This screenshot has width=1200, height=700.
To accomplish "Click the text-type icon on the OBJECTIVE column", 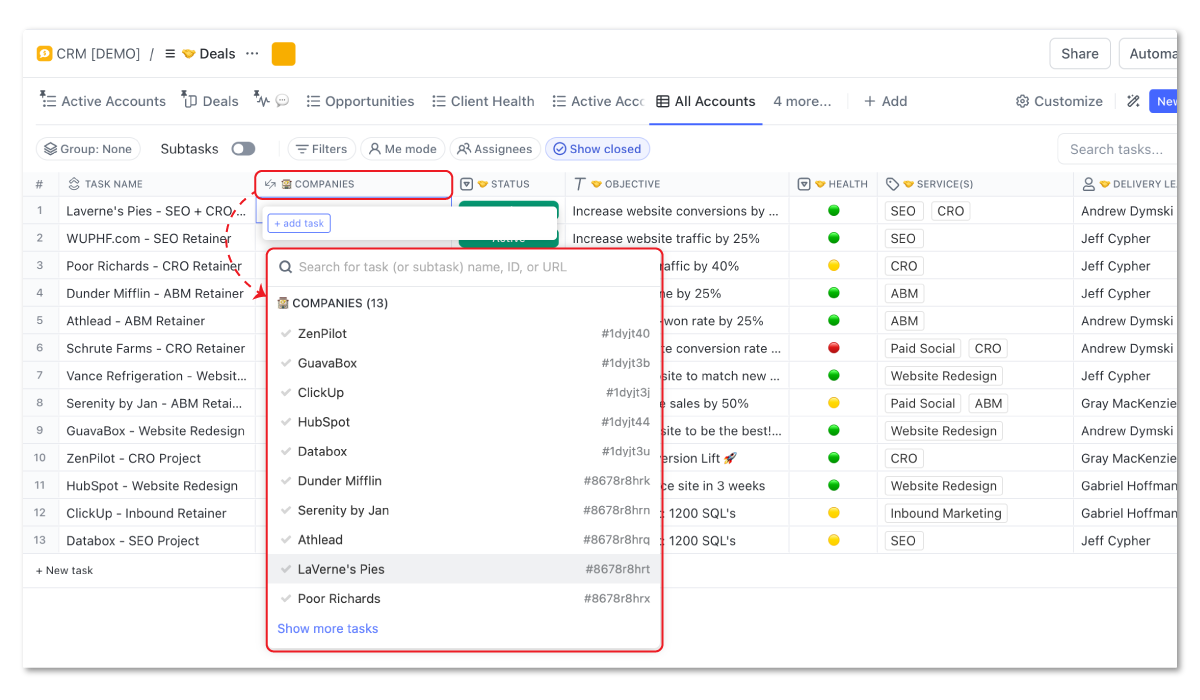I will click(x=578, y=184).
